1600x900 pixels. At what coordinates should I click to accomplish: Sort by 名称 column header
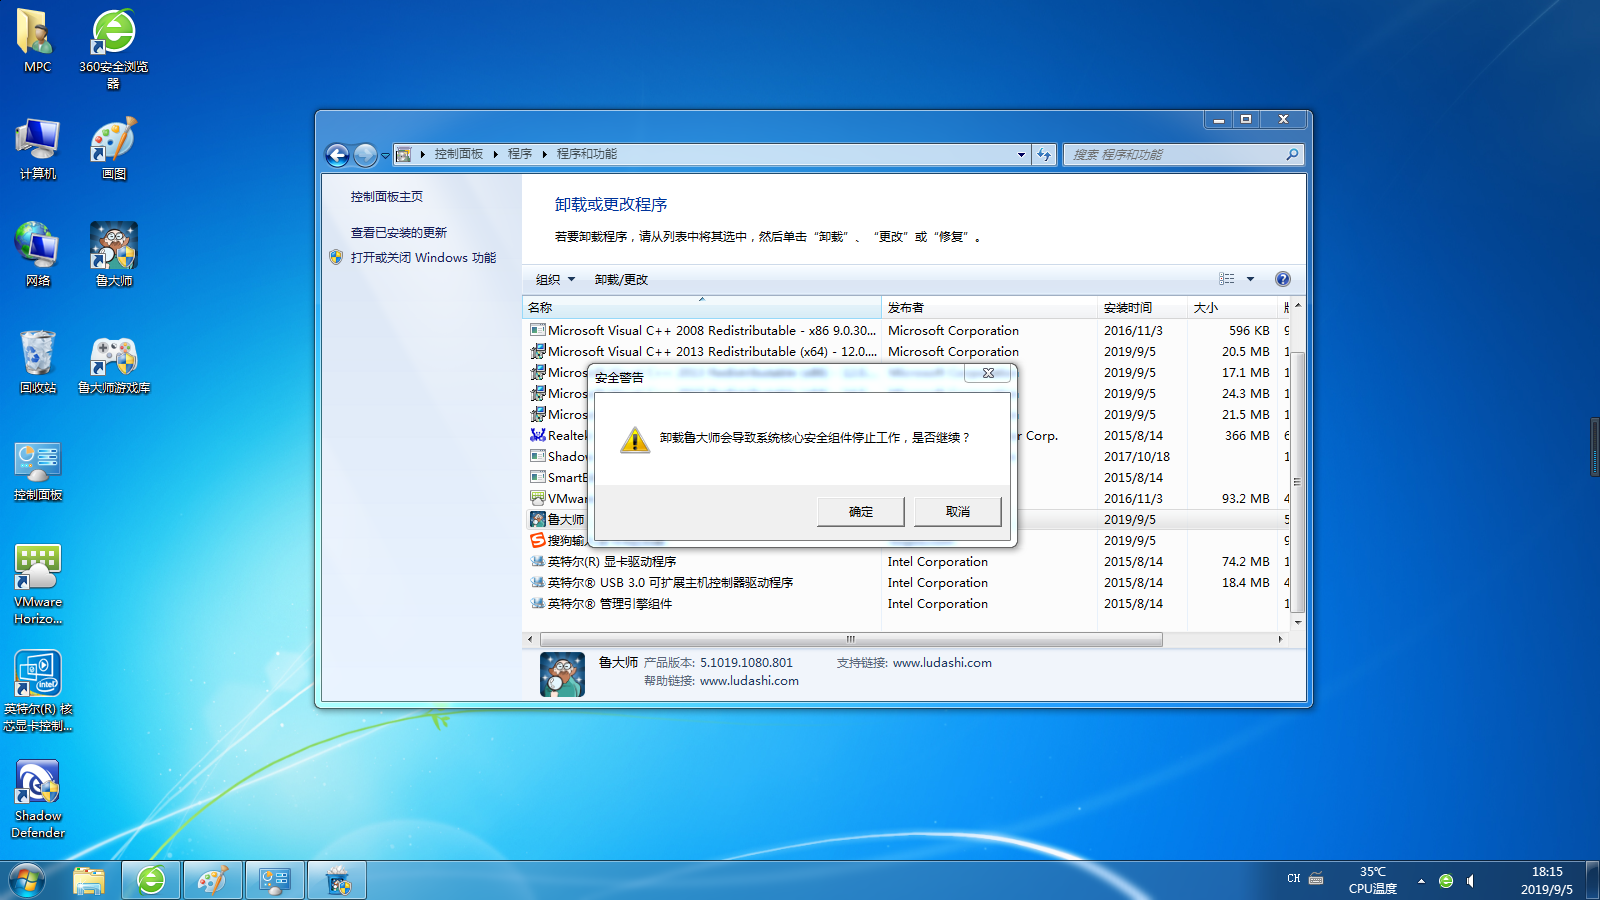click(x=702, y=307)
